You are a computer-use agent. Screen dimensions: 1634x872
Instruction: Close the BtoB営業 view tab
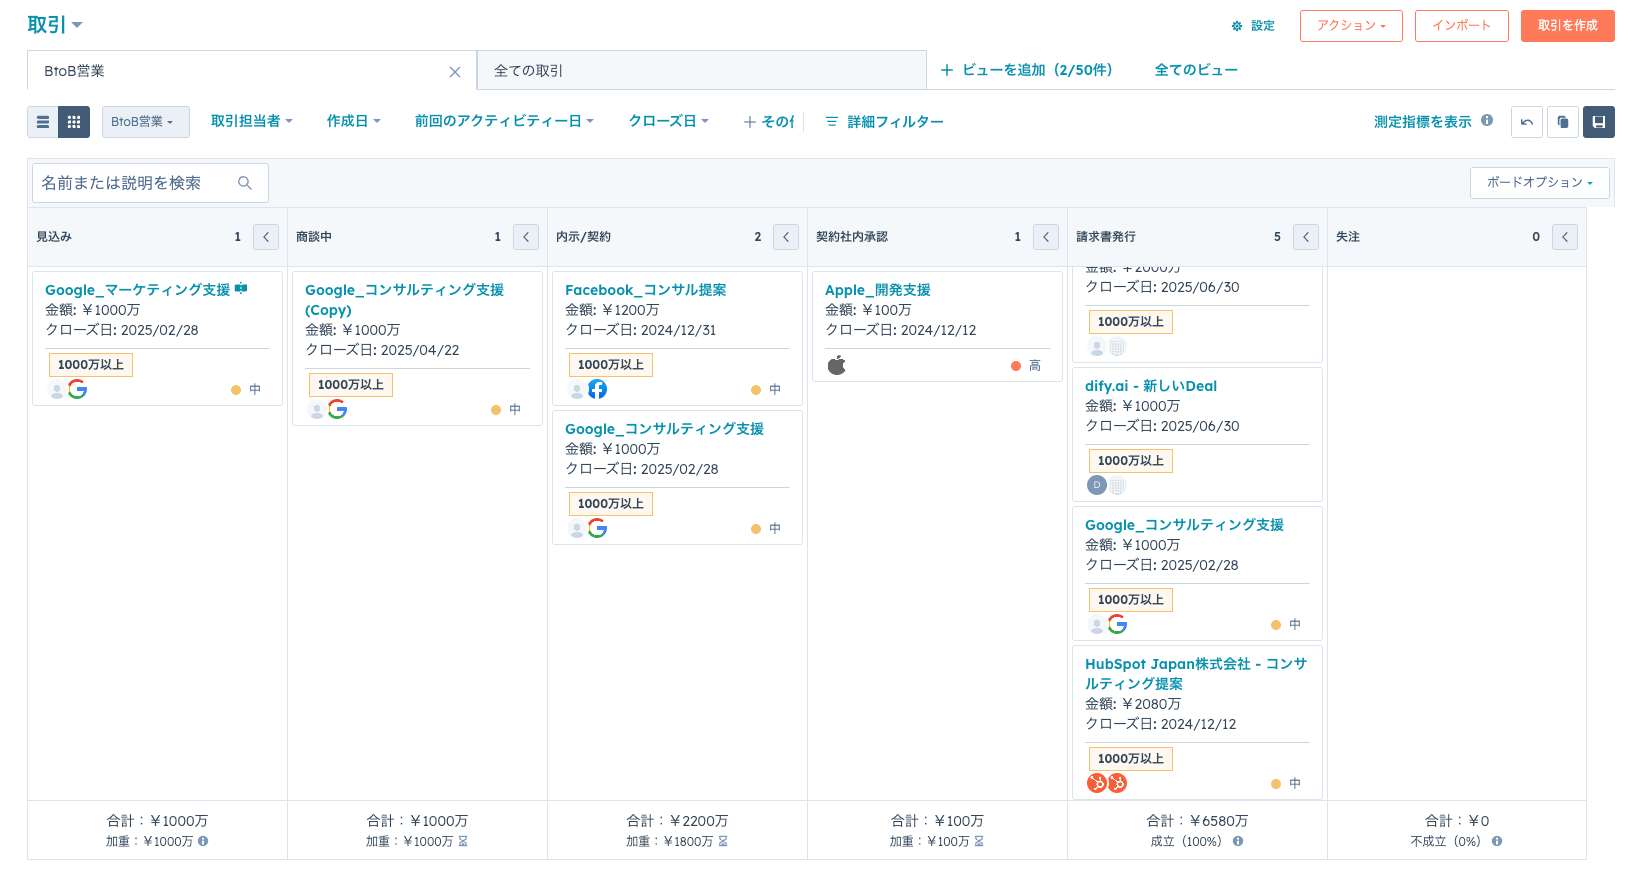pyautogui.click(x=455, y=72)
